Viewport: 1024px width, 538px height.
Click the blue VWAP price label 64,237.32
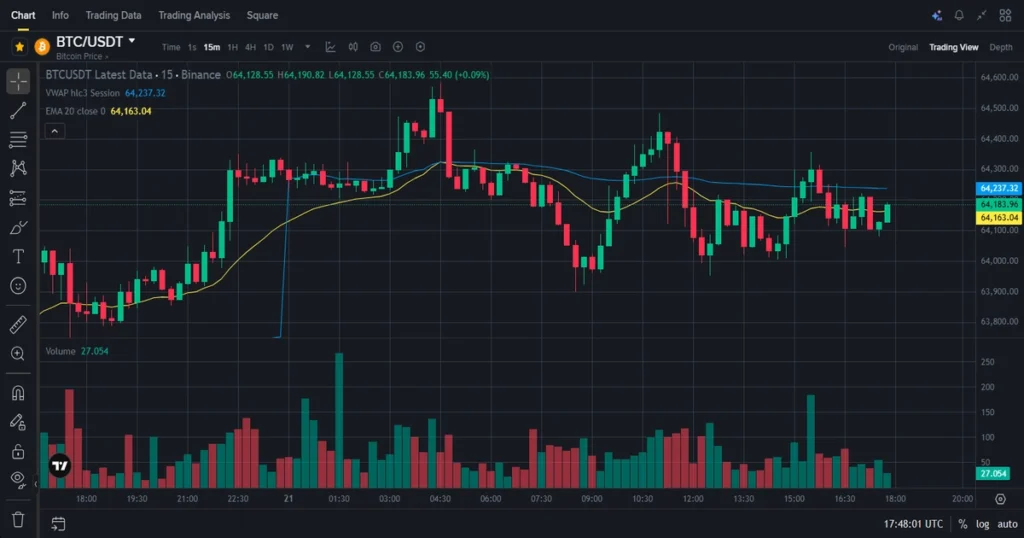(x=999, y=188)
